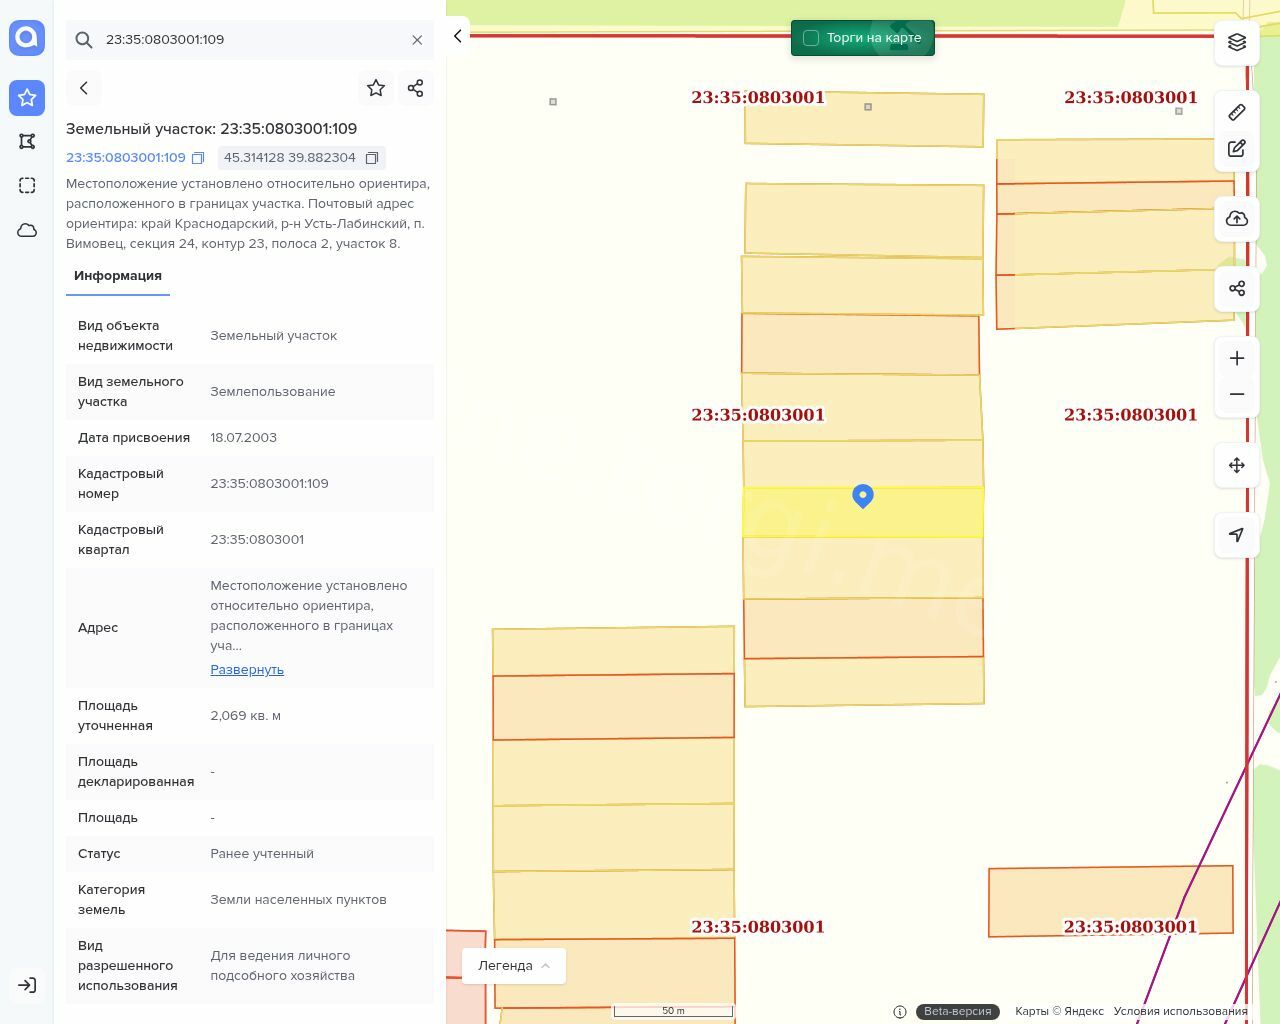Click the cloud upload icon on map
The width and height of the screenshot is (1280, 1024).
tap(1237, 219)
